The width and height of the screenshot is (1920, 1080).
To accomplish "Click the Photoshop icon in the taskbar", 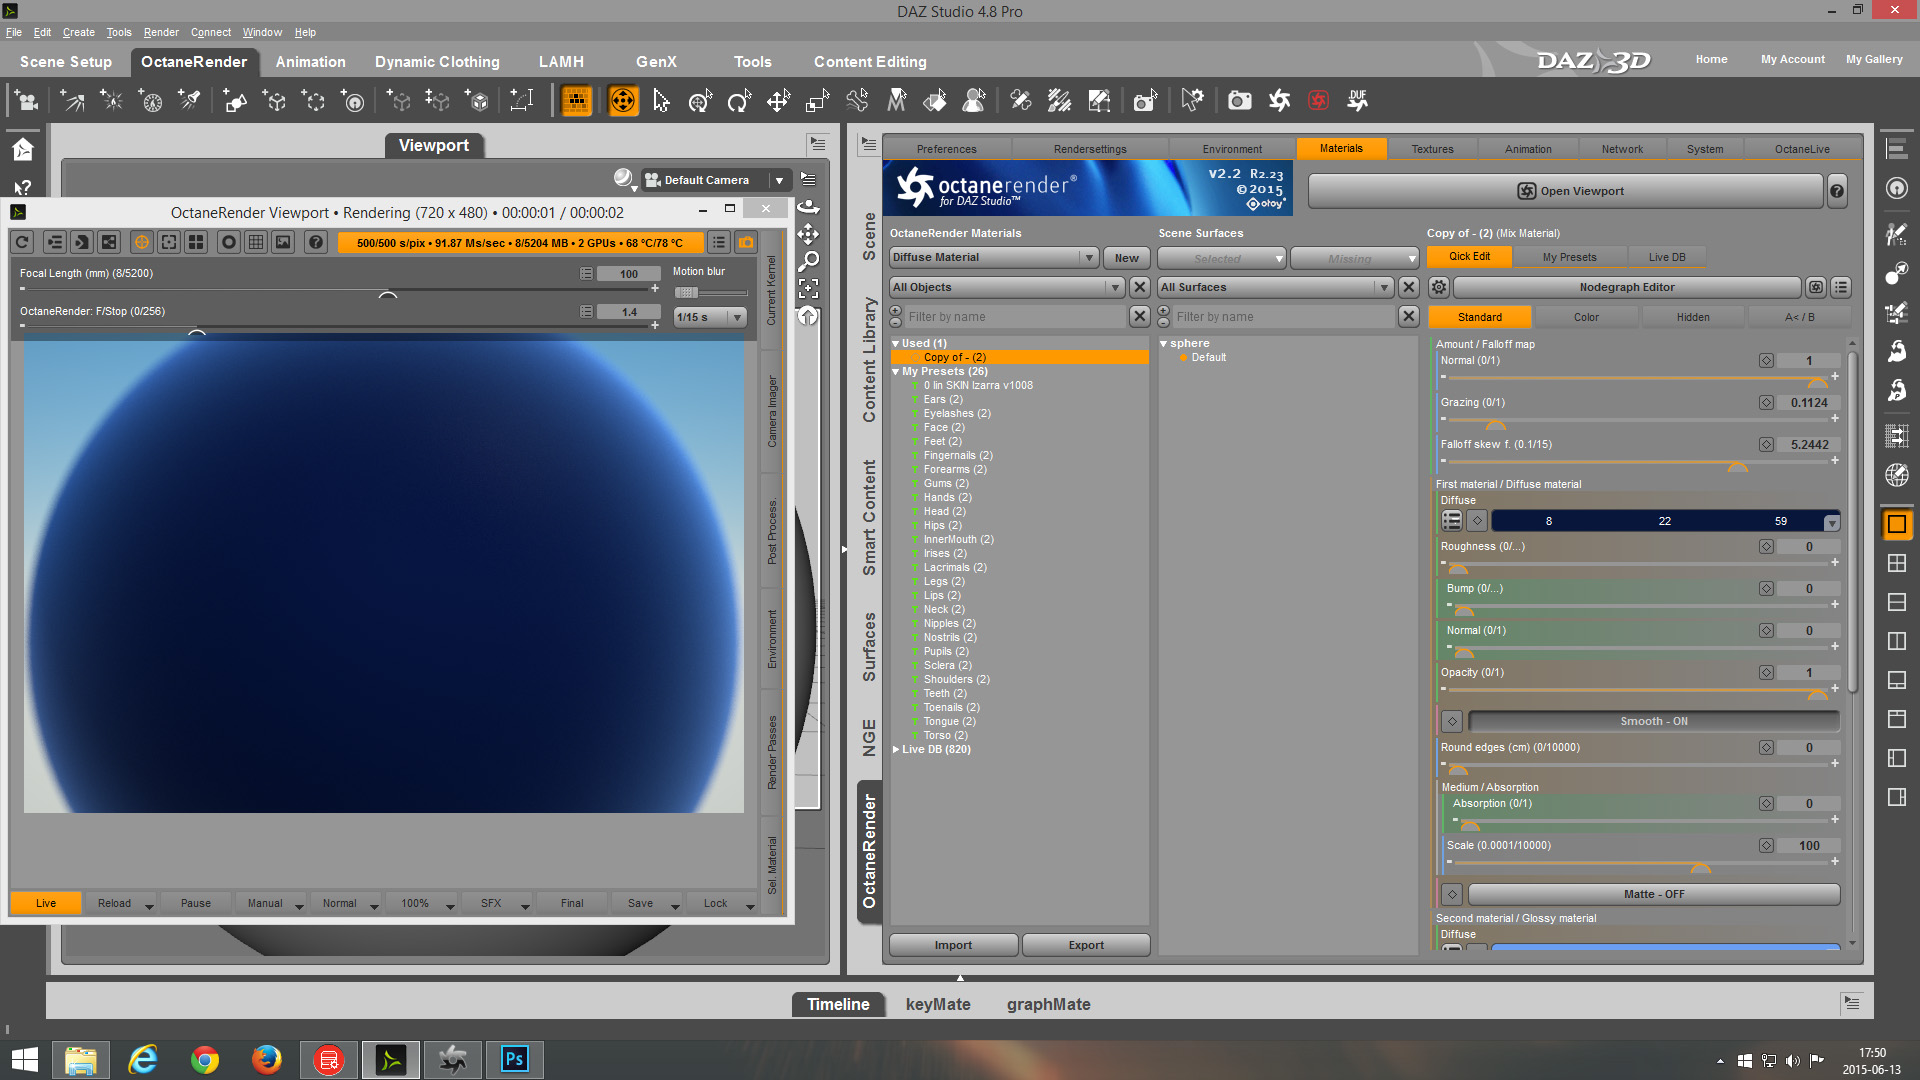I will 514,1059.
